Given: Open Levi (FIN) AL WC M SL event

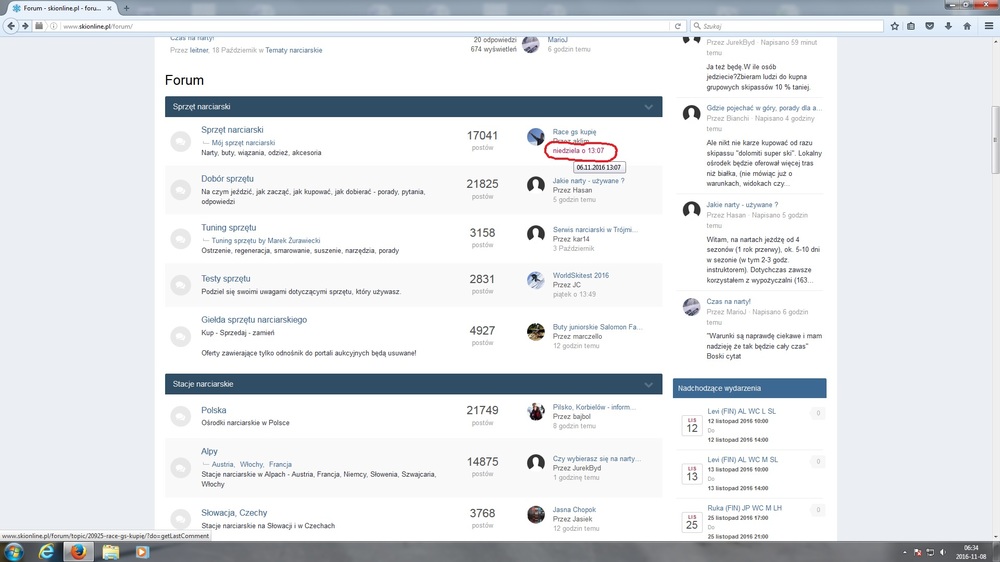Looking at the screenshot, I should tap(742, 459).
